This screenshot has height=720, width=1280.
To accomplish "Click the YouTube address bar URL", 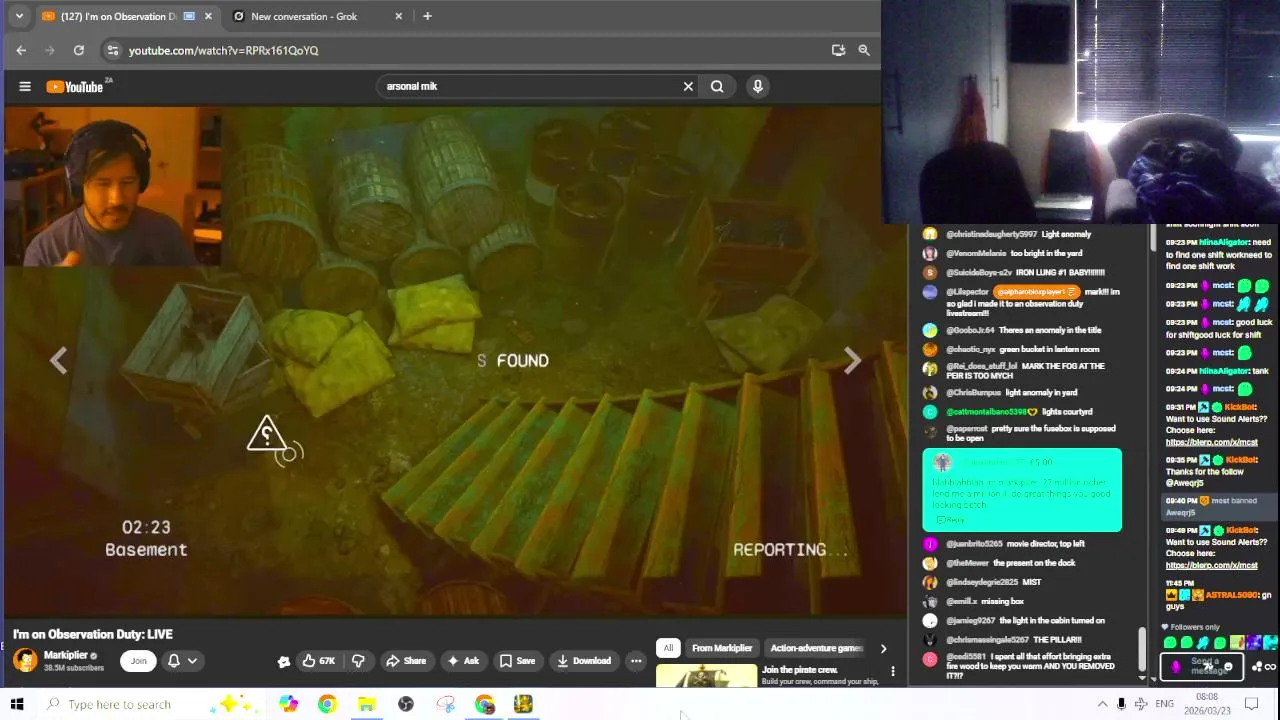I will 223,50.
